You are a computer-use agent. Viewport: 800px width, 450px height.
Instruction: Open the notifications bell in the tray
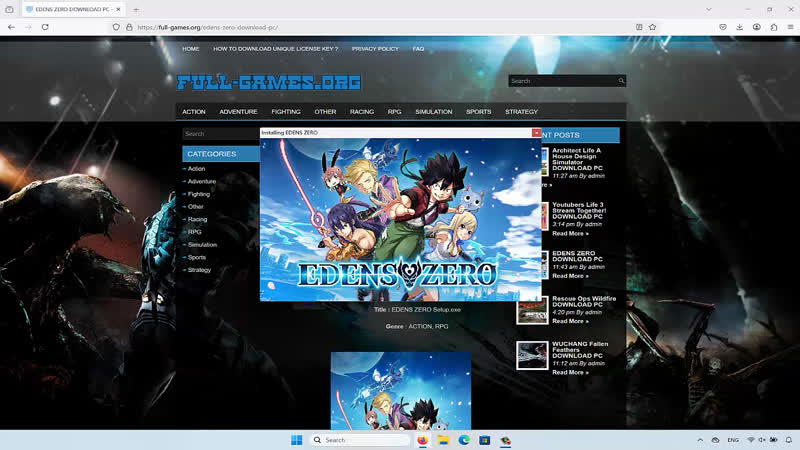click(789, 440)
